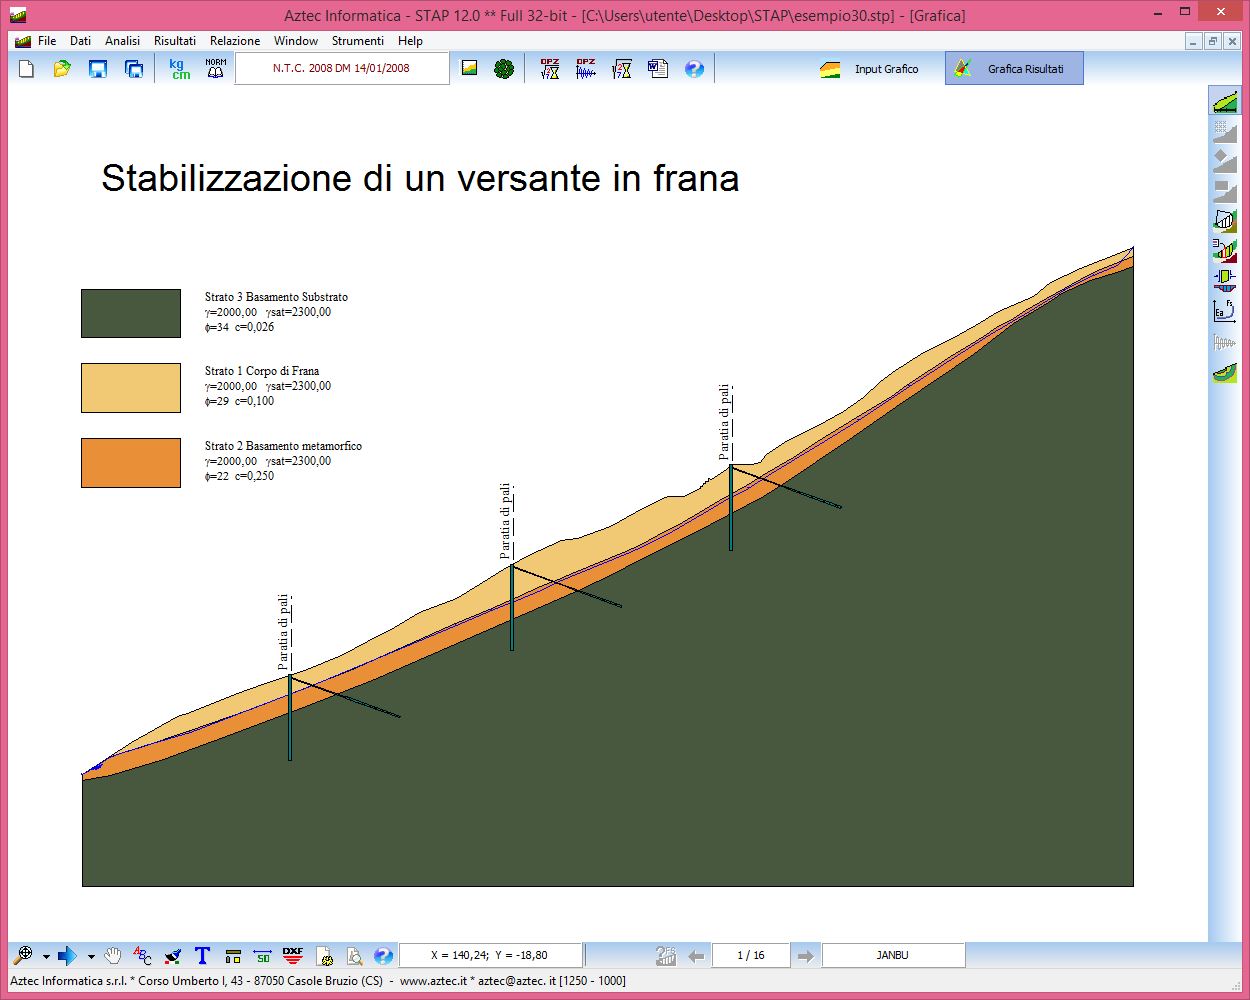Image resolution: width=1250 pixels, height=1000 pixels.
Task: Open the NORM normative settings icon
Action: click(x=215, y=69)
